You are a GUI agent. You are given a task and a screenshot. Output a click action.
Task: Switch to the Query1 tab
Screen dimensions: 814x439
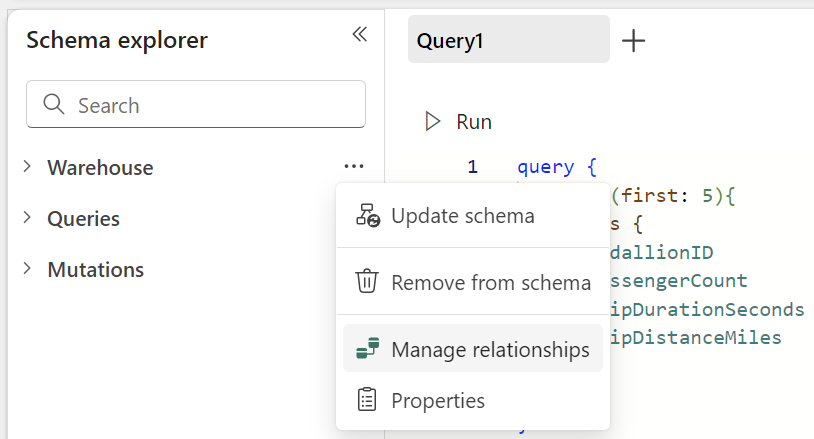coord(508,41)
